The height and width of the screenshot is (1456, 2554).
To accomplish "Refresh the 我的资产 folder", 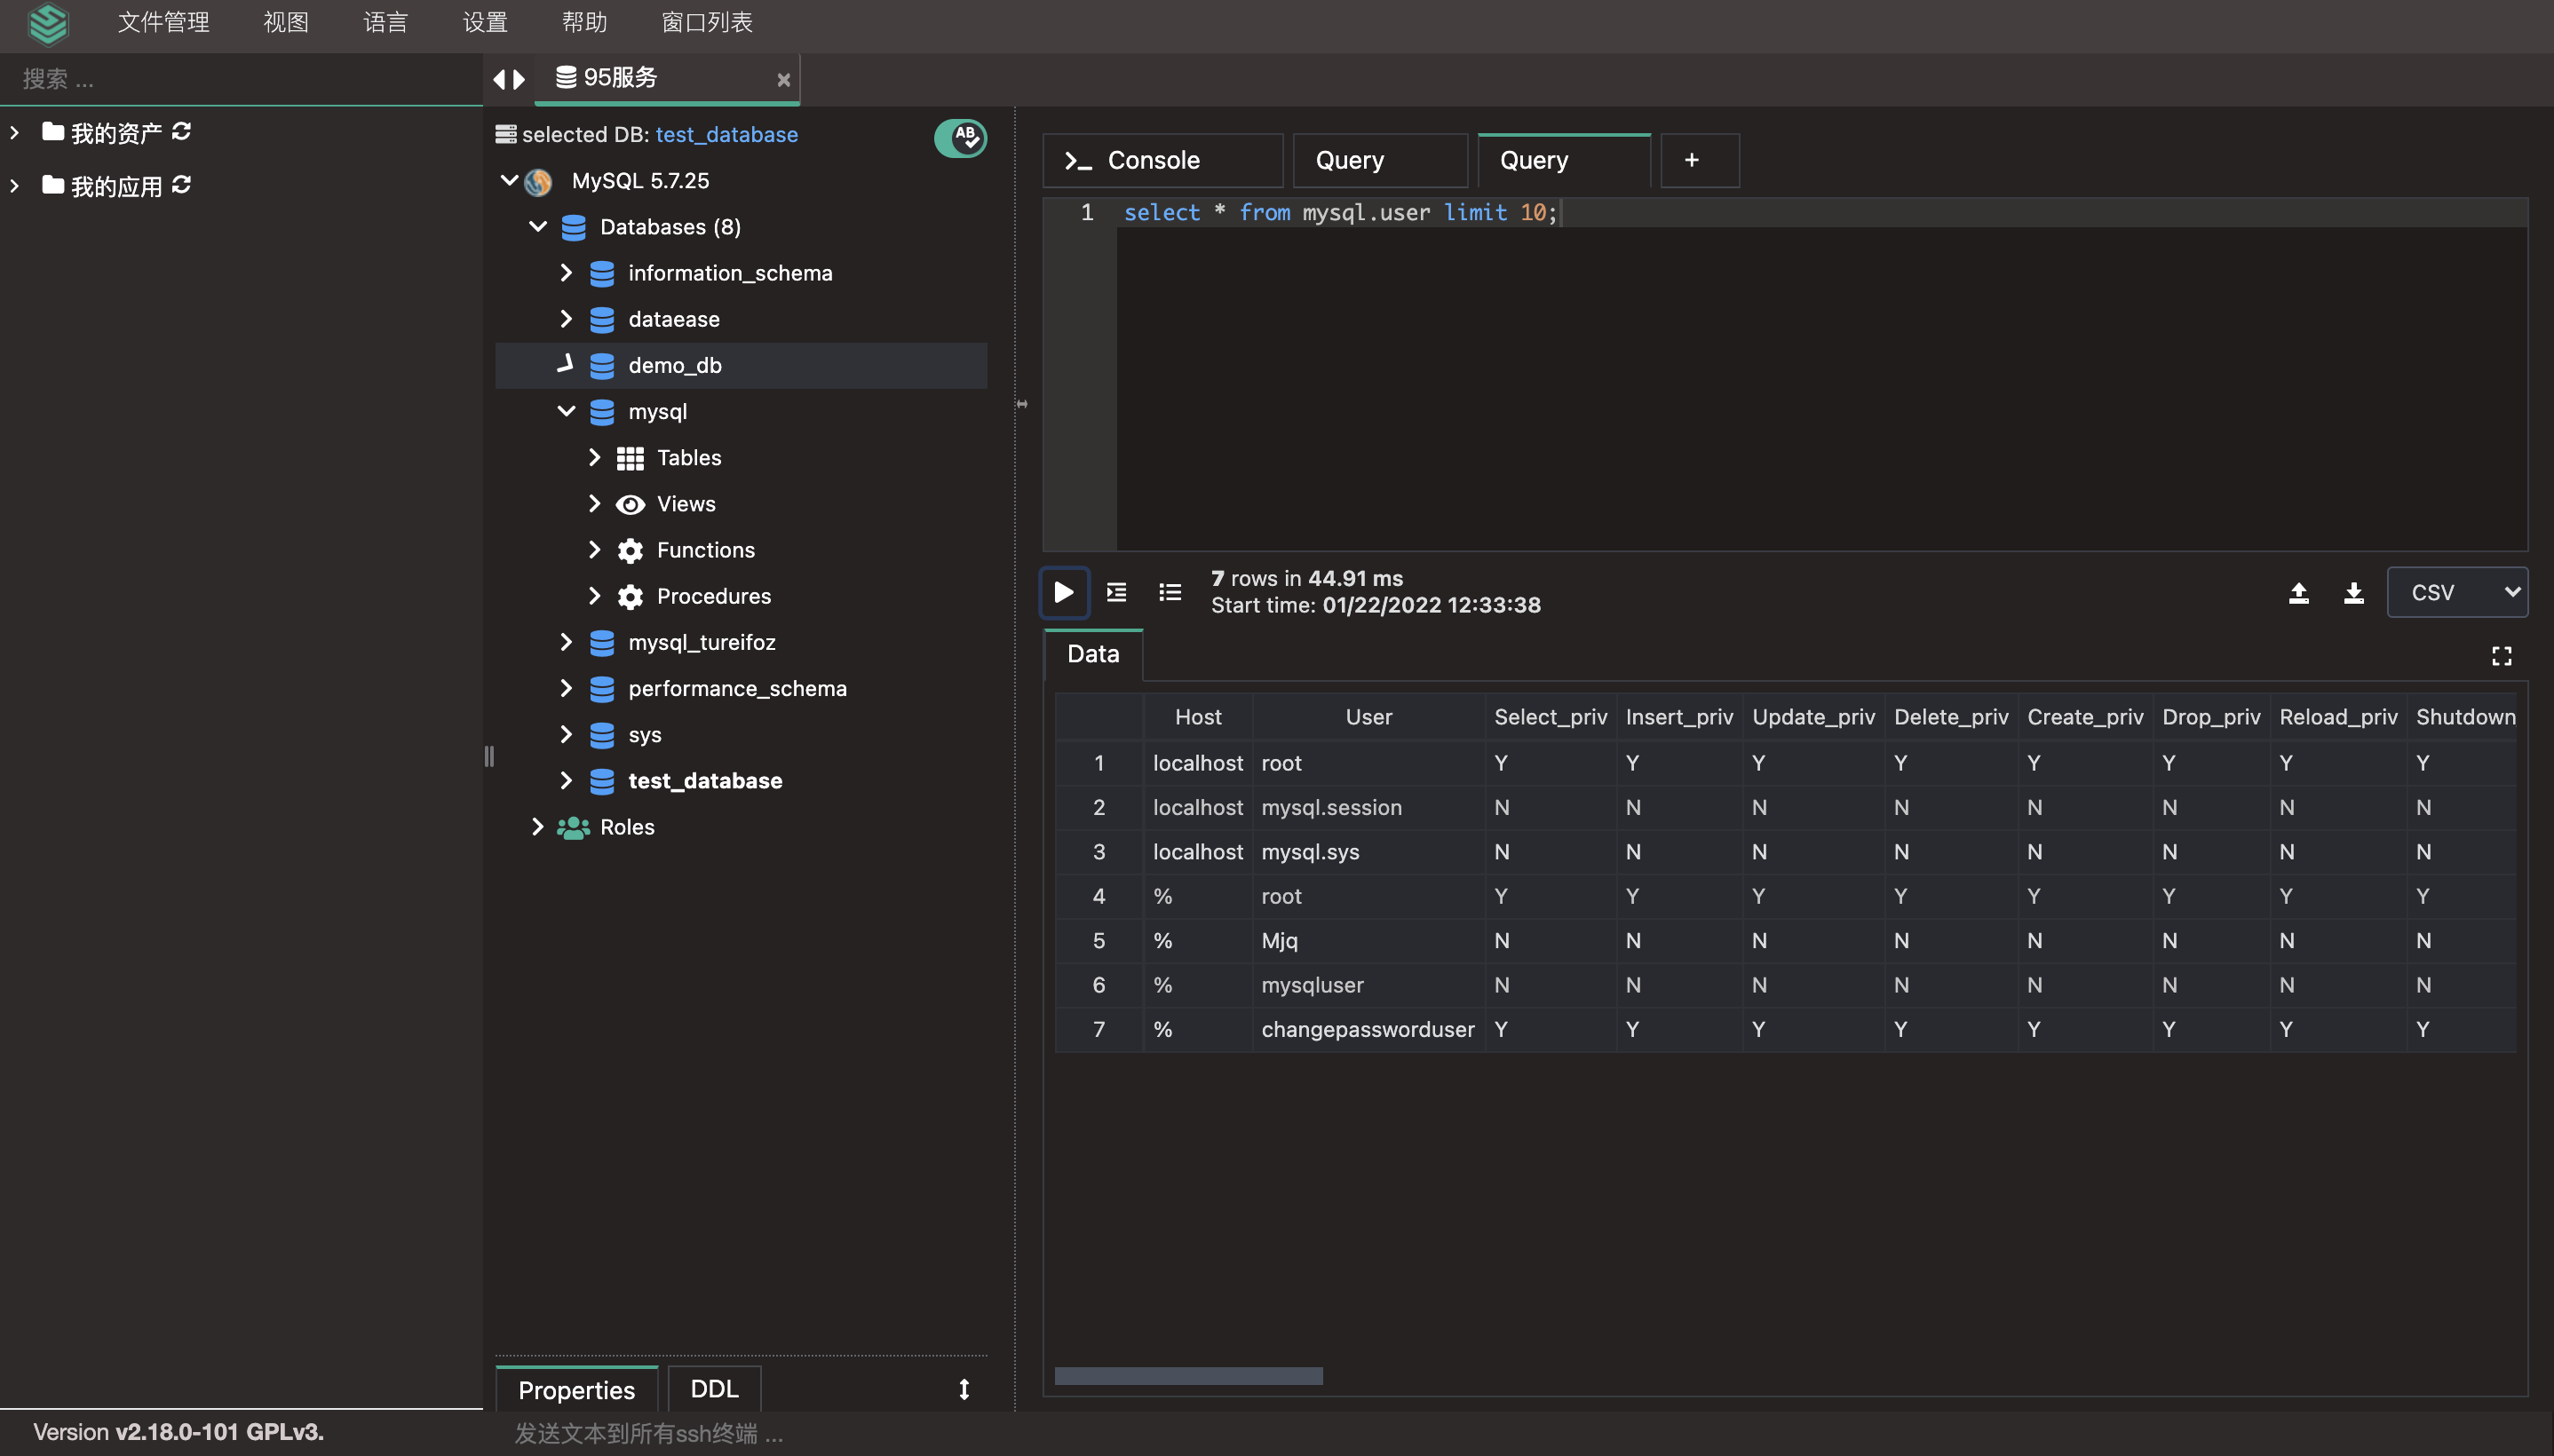I will tap(181, 132).
